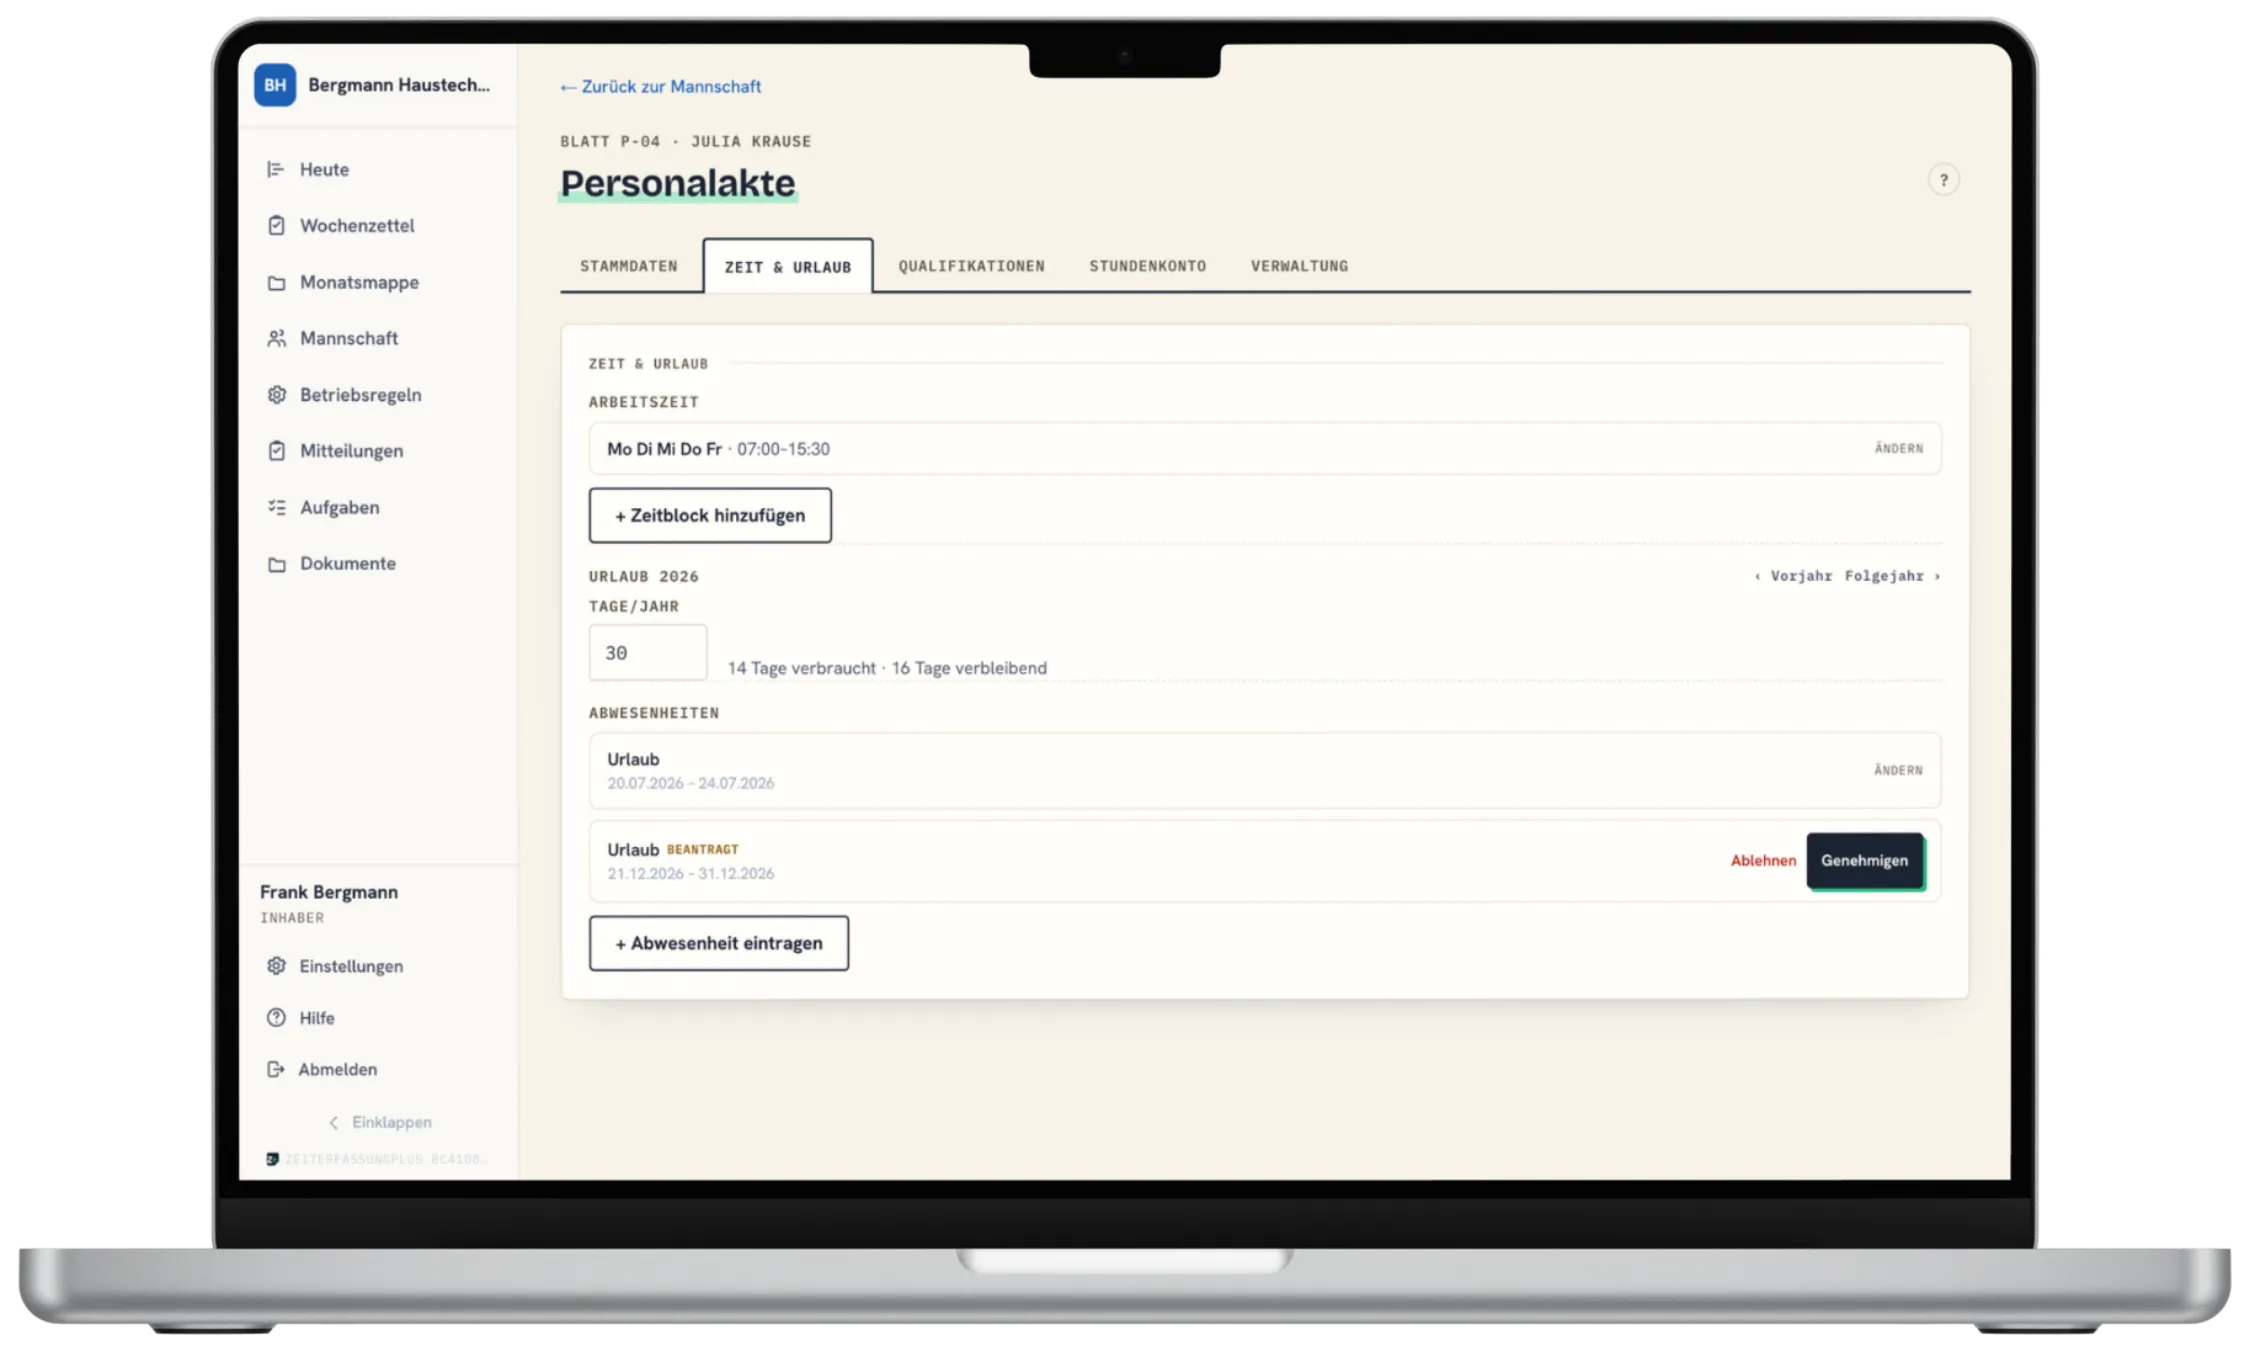
Task: Click Abmelden logout icon
Action: click(276, 1069)
